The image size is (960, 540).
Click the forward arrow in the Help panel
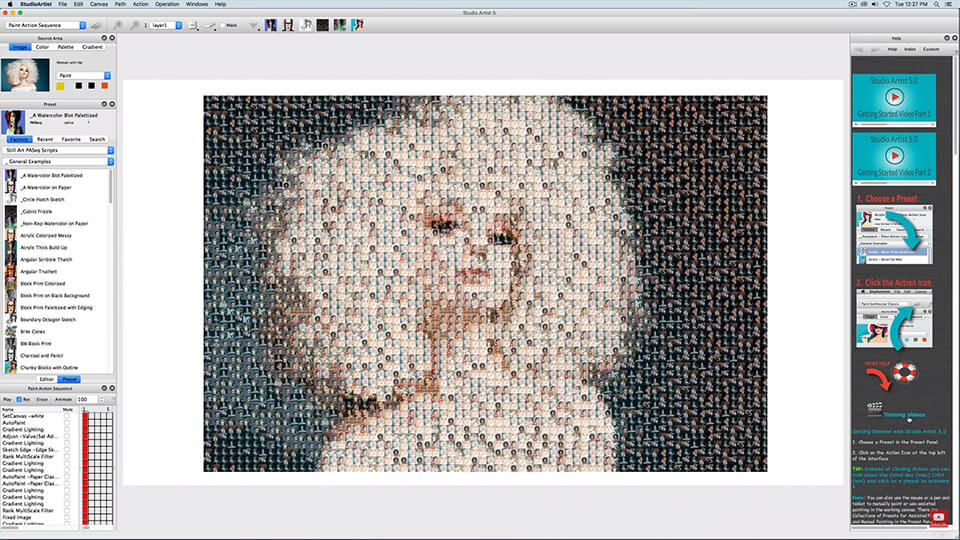(875, 49)
